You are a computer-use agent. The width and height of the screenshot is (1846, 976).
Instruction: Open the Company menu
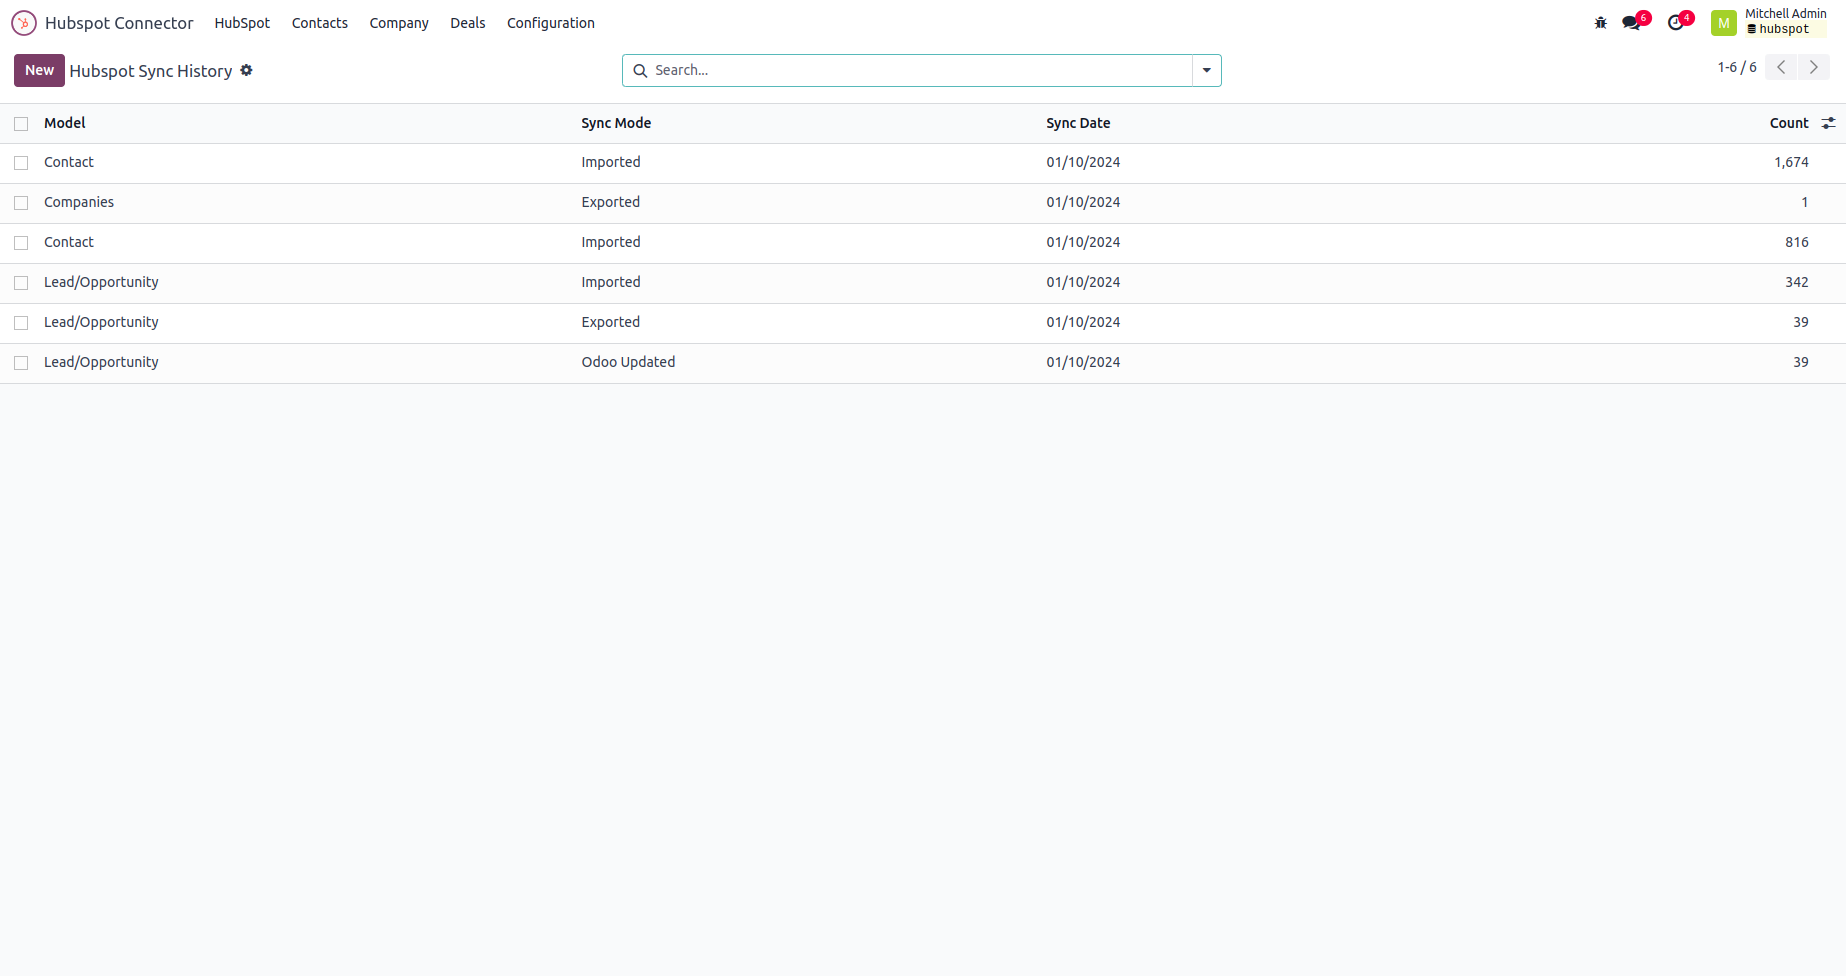point(399,23)
